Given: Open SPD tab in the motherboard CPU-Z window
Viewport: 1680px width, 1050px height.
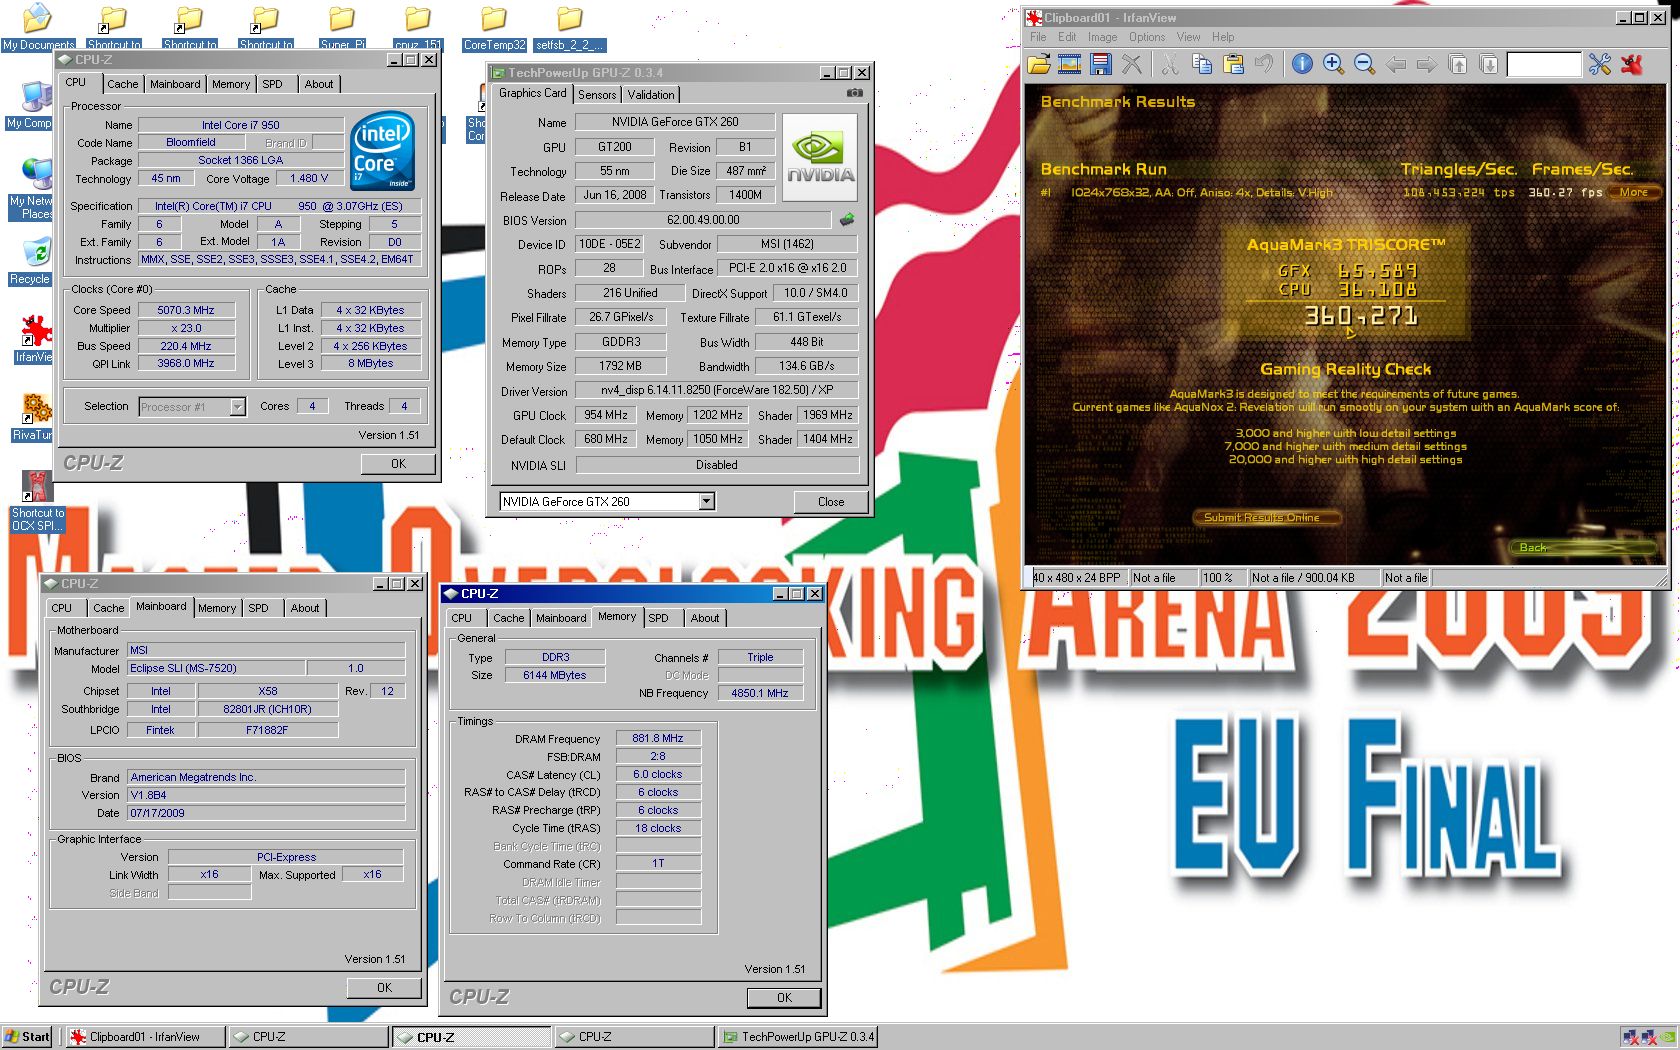Looking at the screenshot, I should tap(258, 608).
